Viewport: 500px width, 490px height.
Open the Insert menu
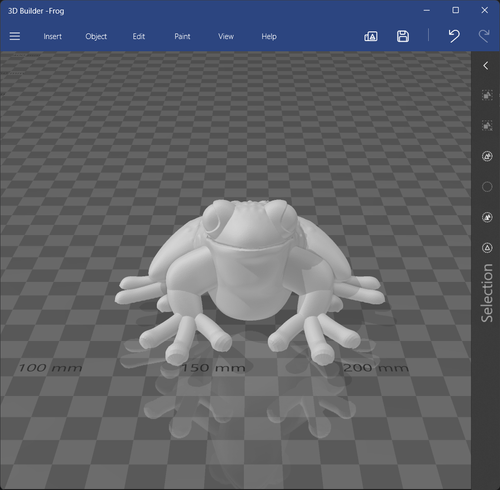pos(52,36)
